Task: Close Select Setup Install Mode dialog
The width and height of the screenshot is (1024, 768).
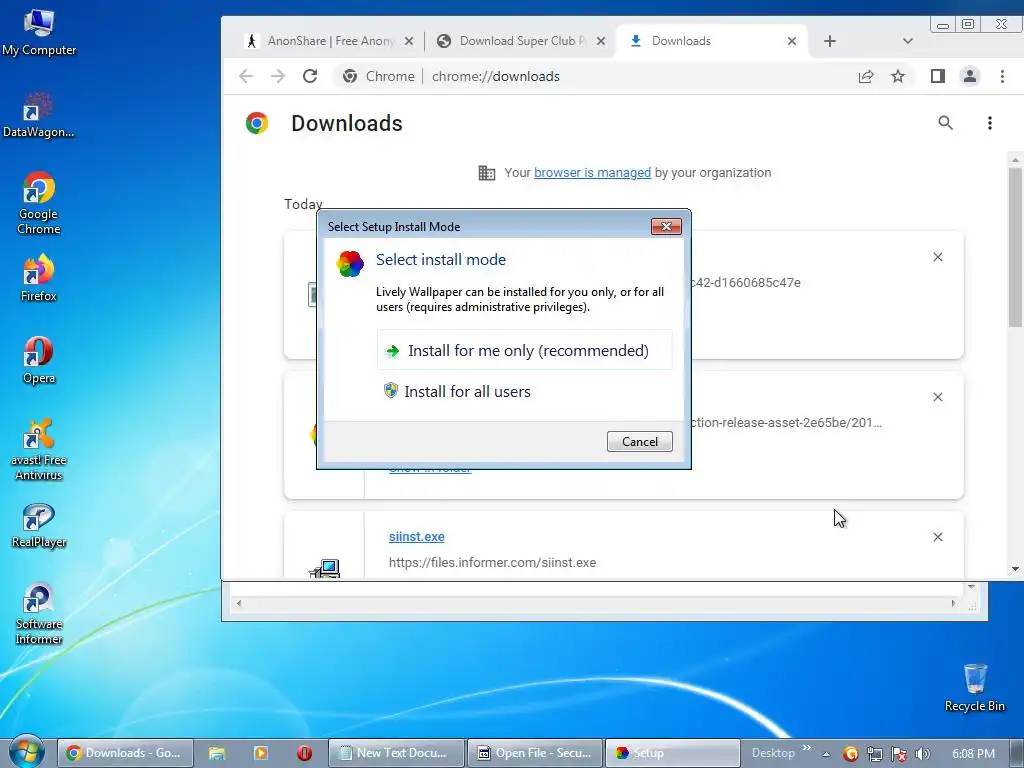Action: (666, 227)
